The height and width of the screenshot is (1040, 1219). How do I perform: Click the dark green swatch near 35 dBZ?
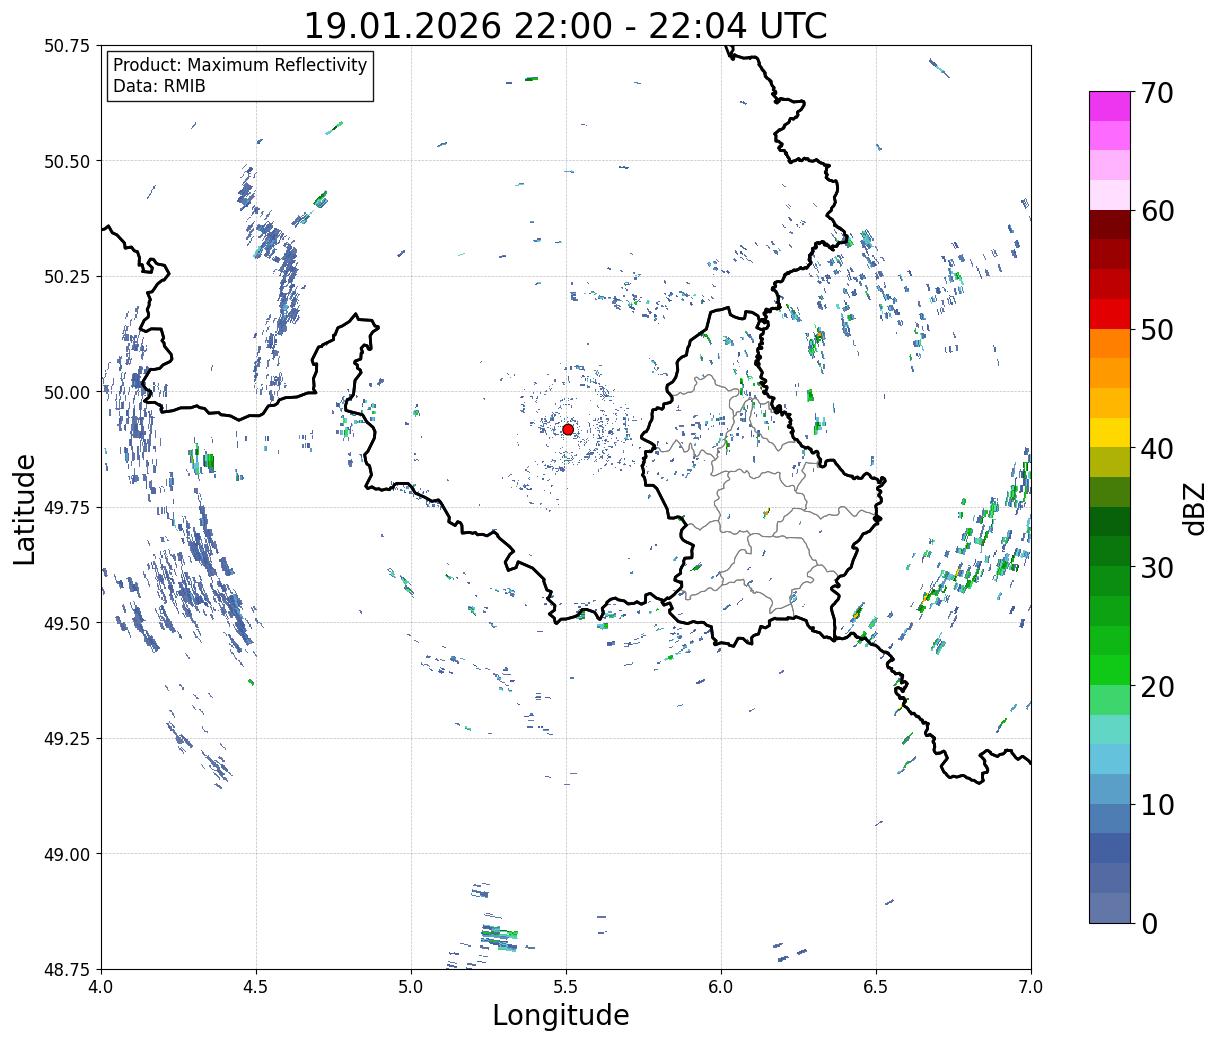(x=1110, y=522)
